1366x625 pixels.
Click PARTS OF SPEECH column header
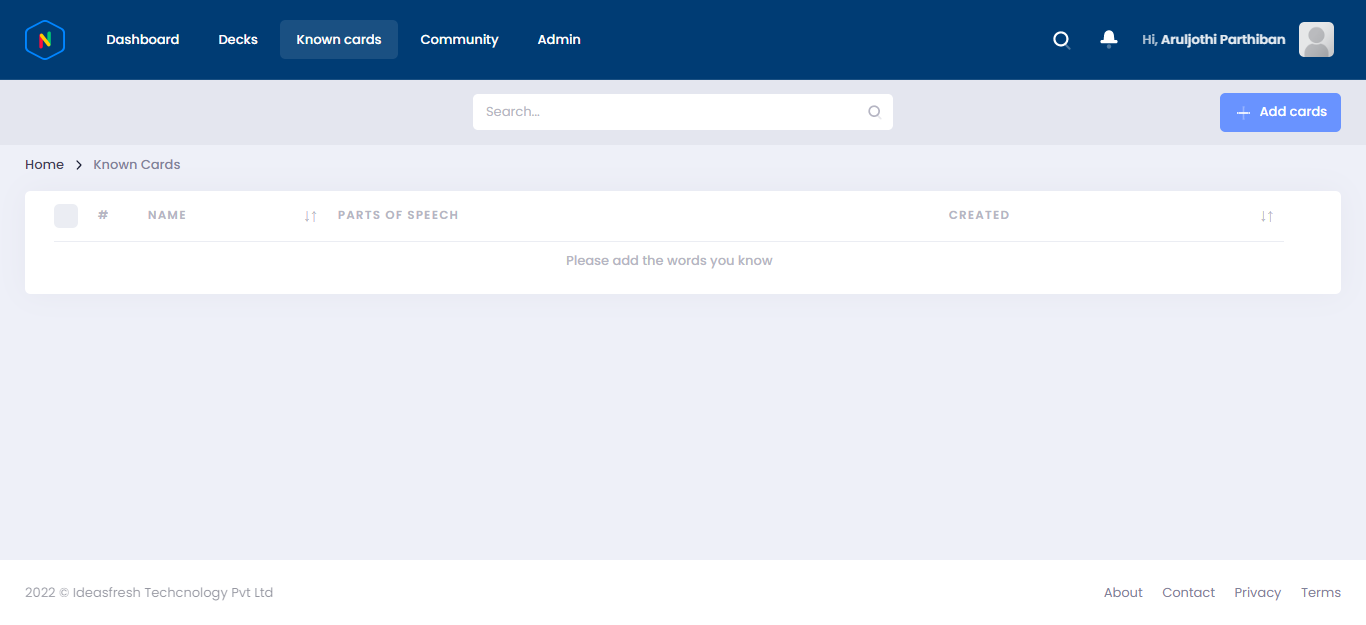click(x=398, y=216)
